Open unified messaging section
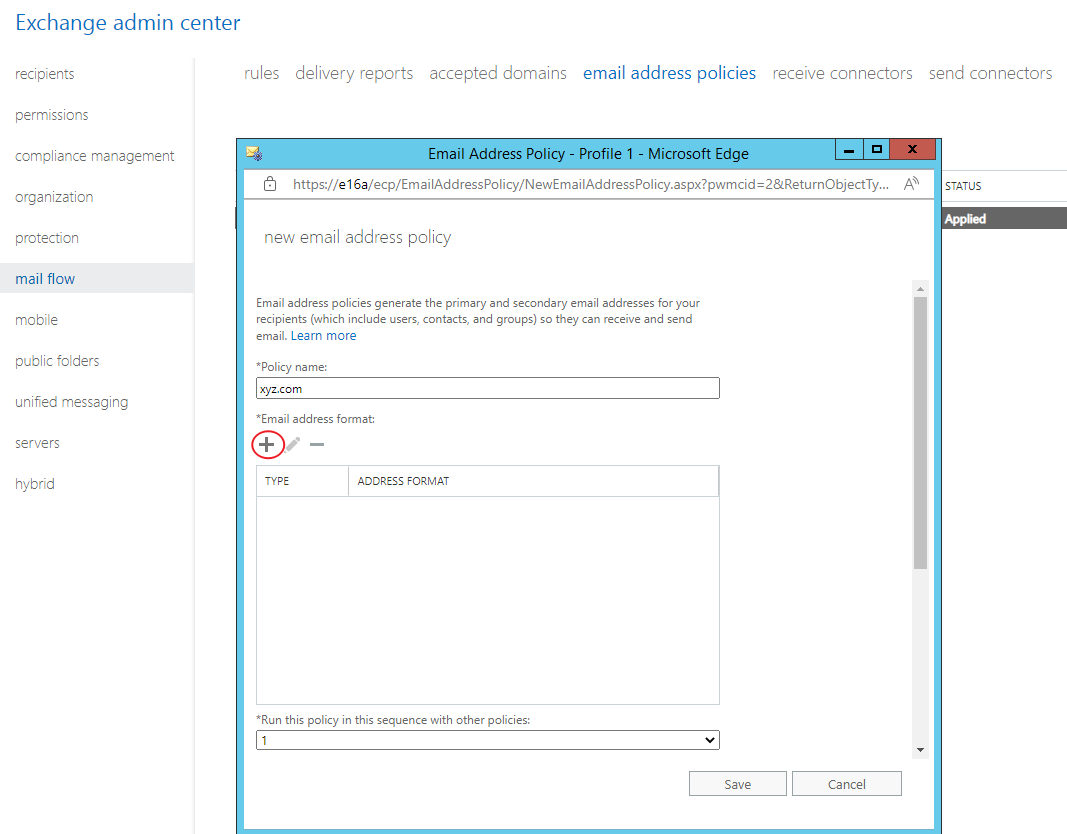Viewport: 1067px width, 834px height. [x=71, y=401]
